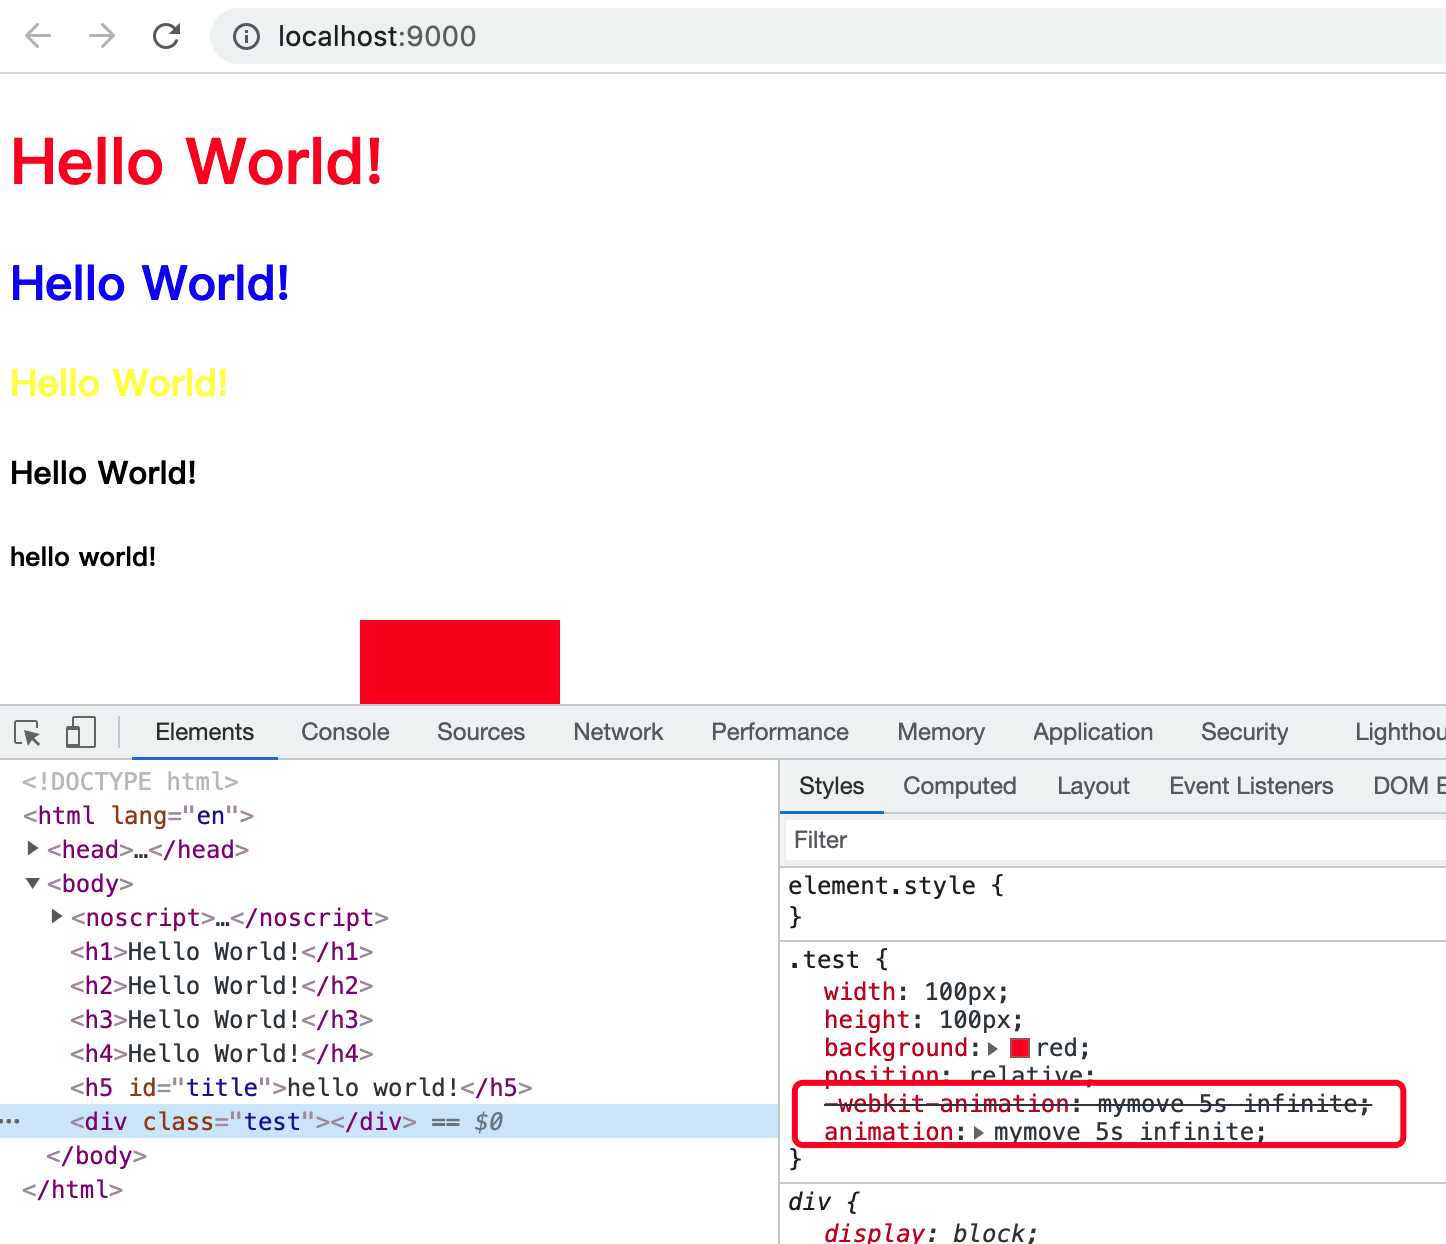Click the black h4 Hello World heading

coord(103,473)
